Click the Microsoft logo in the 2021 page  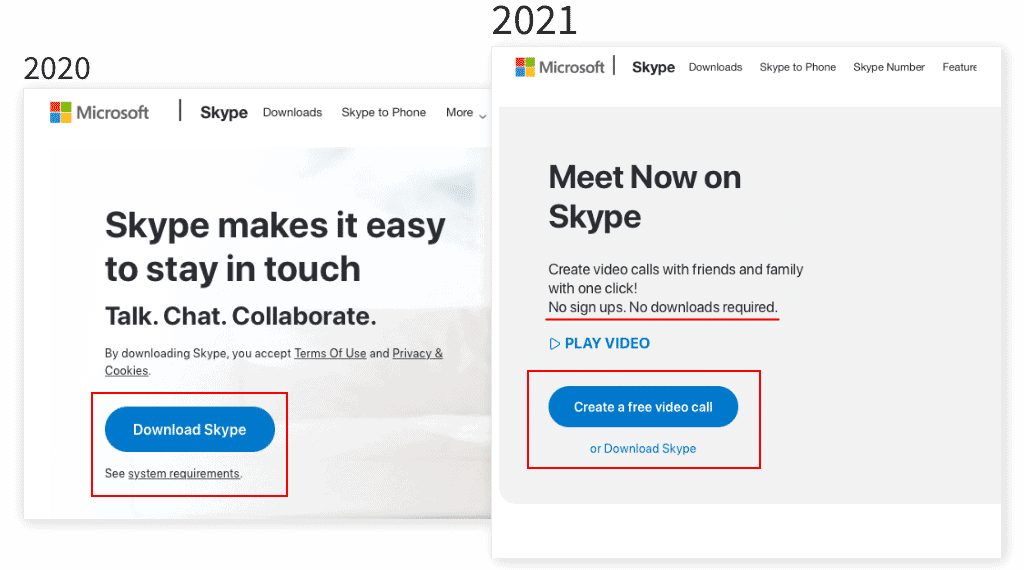[560, 67]
